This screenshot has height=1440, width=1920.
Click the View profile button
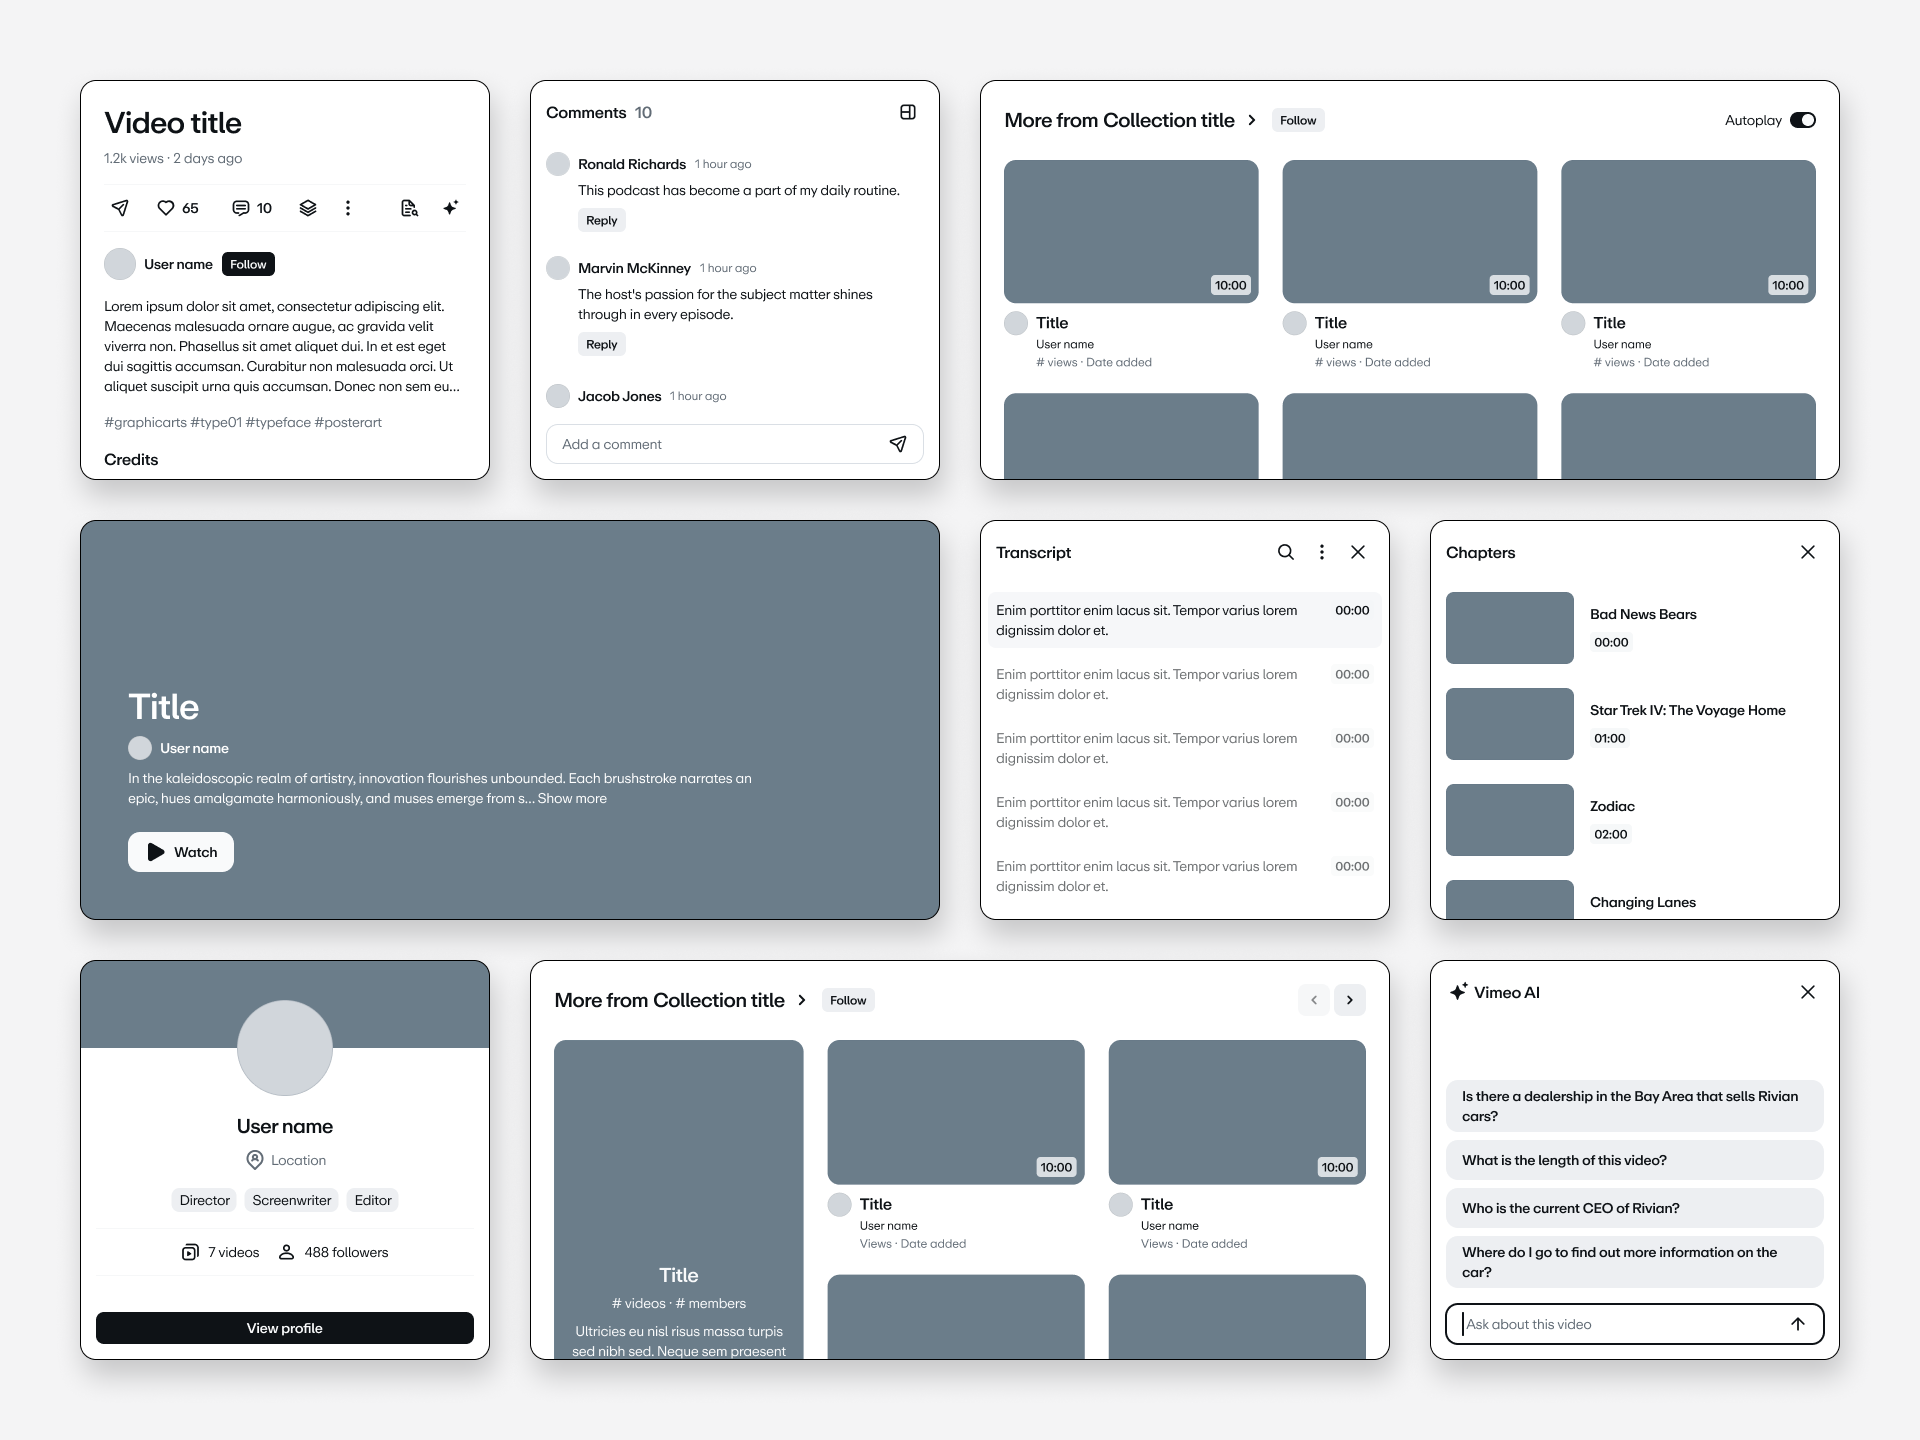[x=285, y=1328]
